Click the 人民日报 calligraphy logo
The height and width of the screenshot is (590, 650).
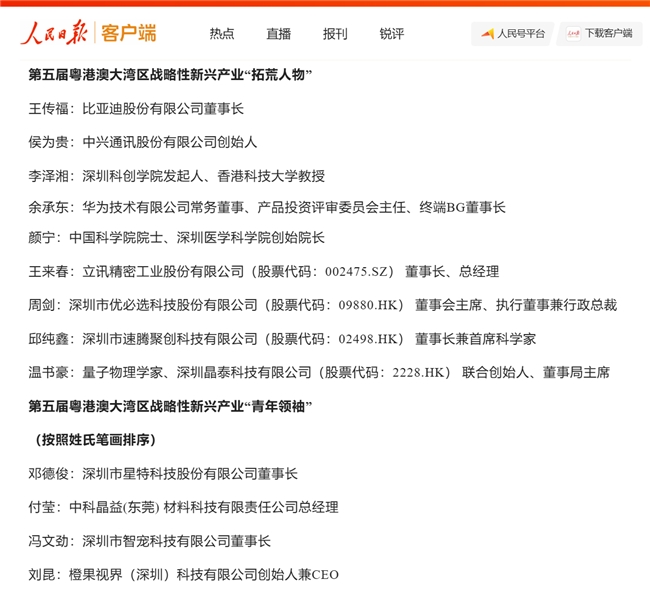coord(56,33)
